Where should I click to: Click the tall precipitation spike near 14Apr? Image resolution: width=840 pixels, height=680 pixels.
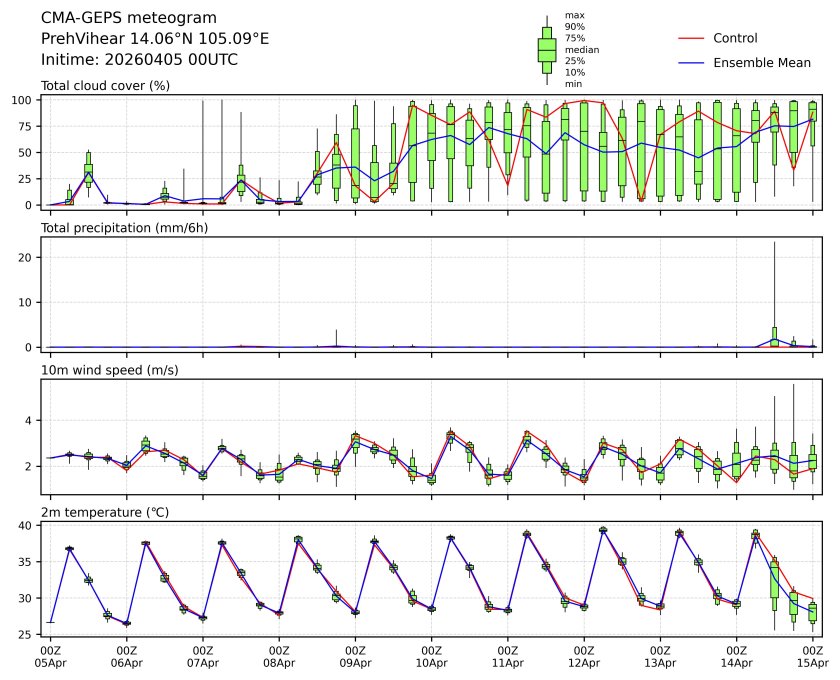pyautogui.click(x=774, y=290)
